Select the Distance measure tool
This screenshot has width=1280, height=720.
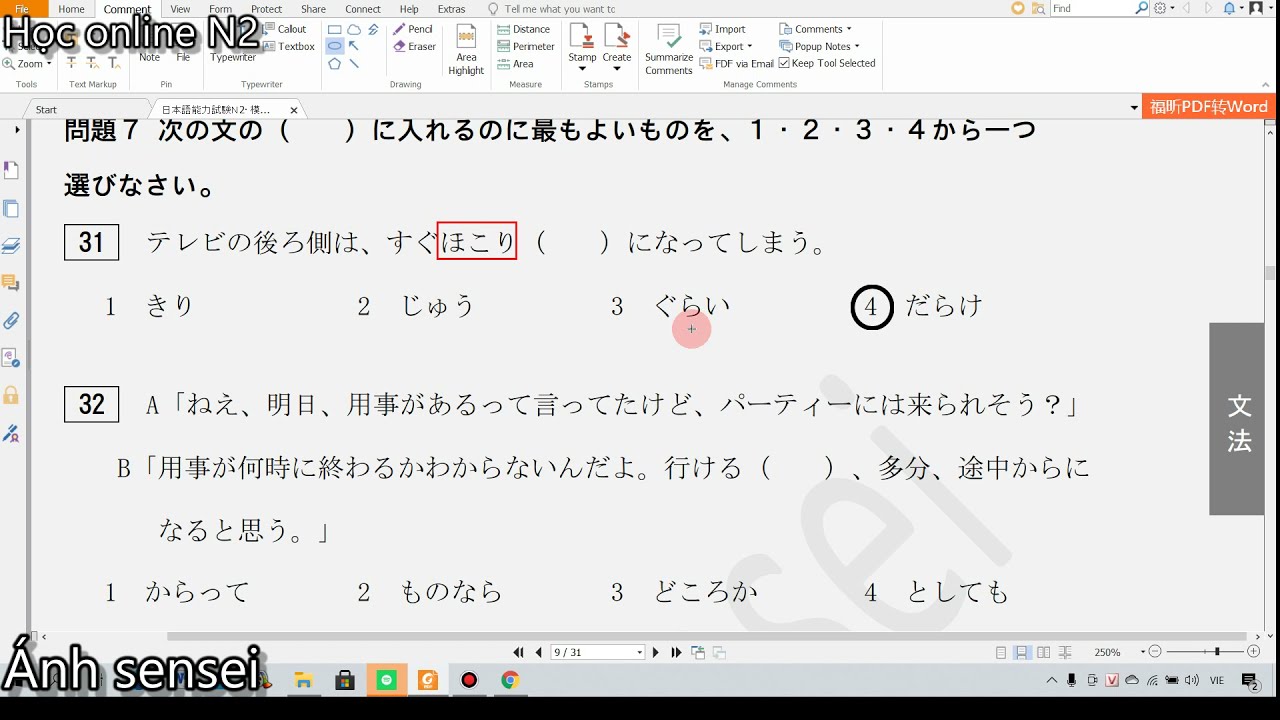523,29
